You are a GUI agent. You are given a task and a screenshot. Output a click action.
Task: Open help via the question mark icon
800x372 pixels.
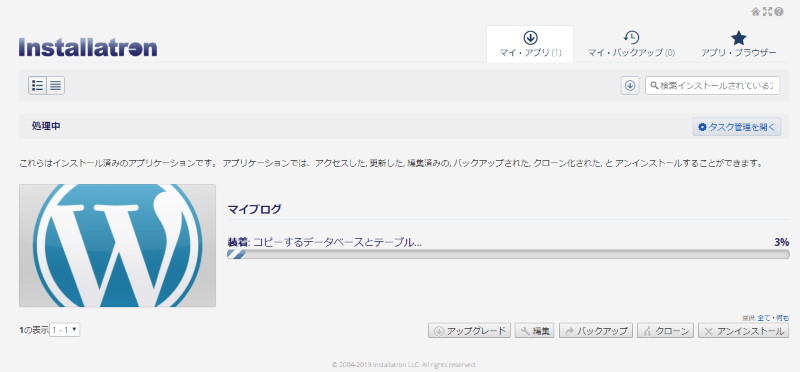pyautogui.click(x=779, y=12)
